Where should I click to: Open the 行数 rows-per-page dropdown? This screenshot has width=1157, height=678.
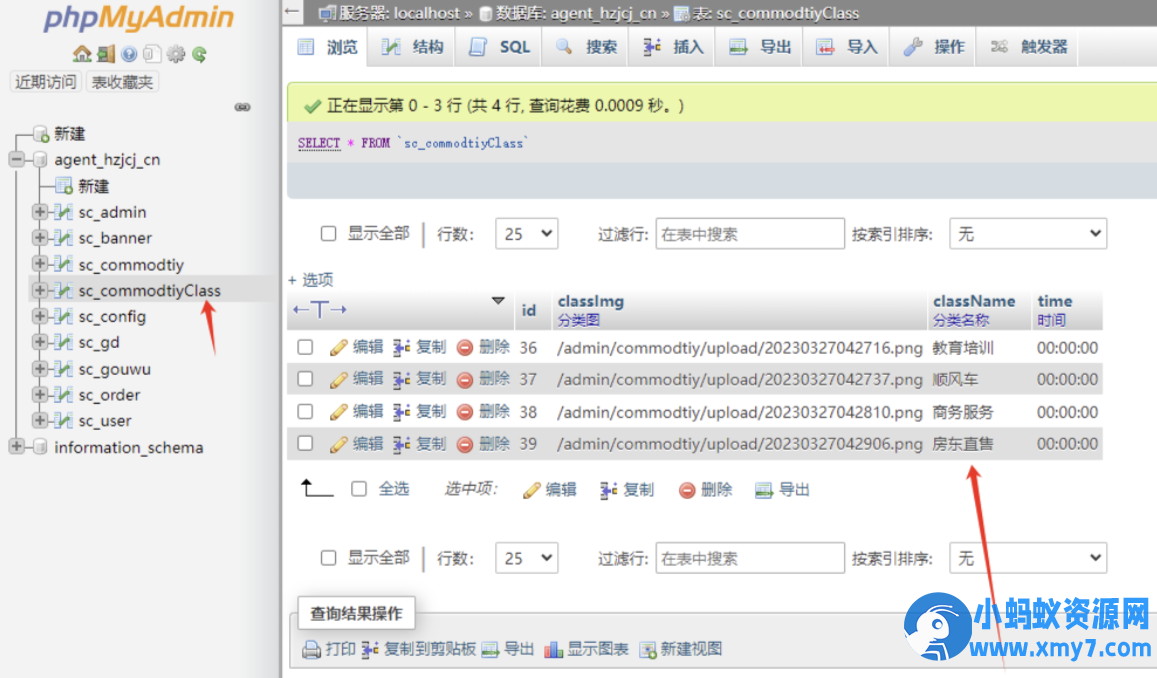point(526,233)
